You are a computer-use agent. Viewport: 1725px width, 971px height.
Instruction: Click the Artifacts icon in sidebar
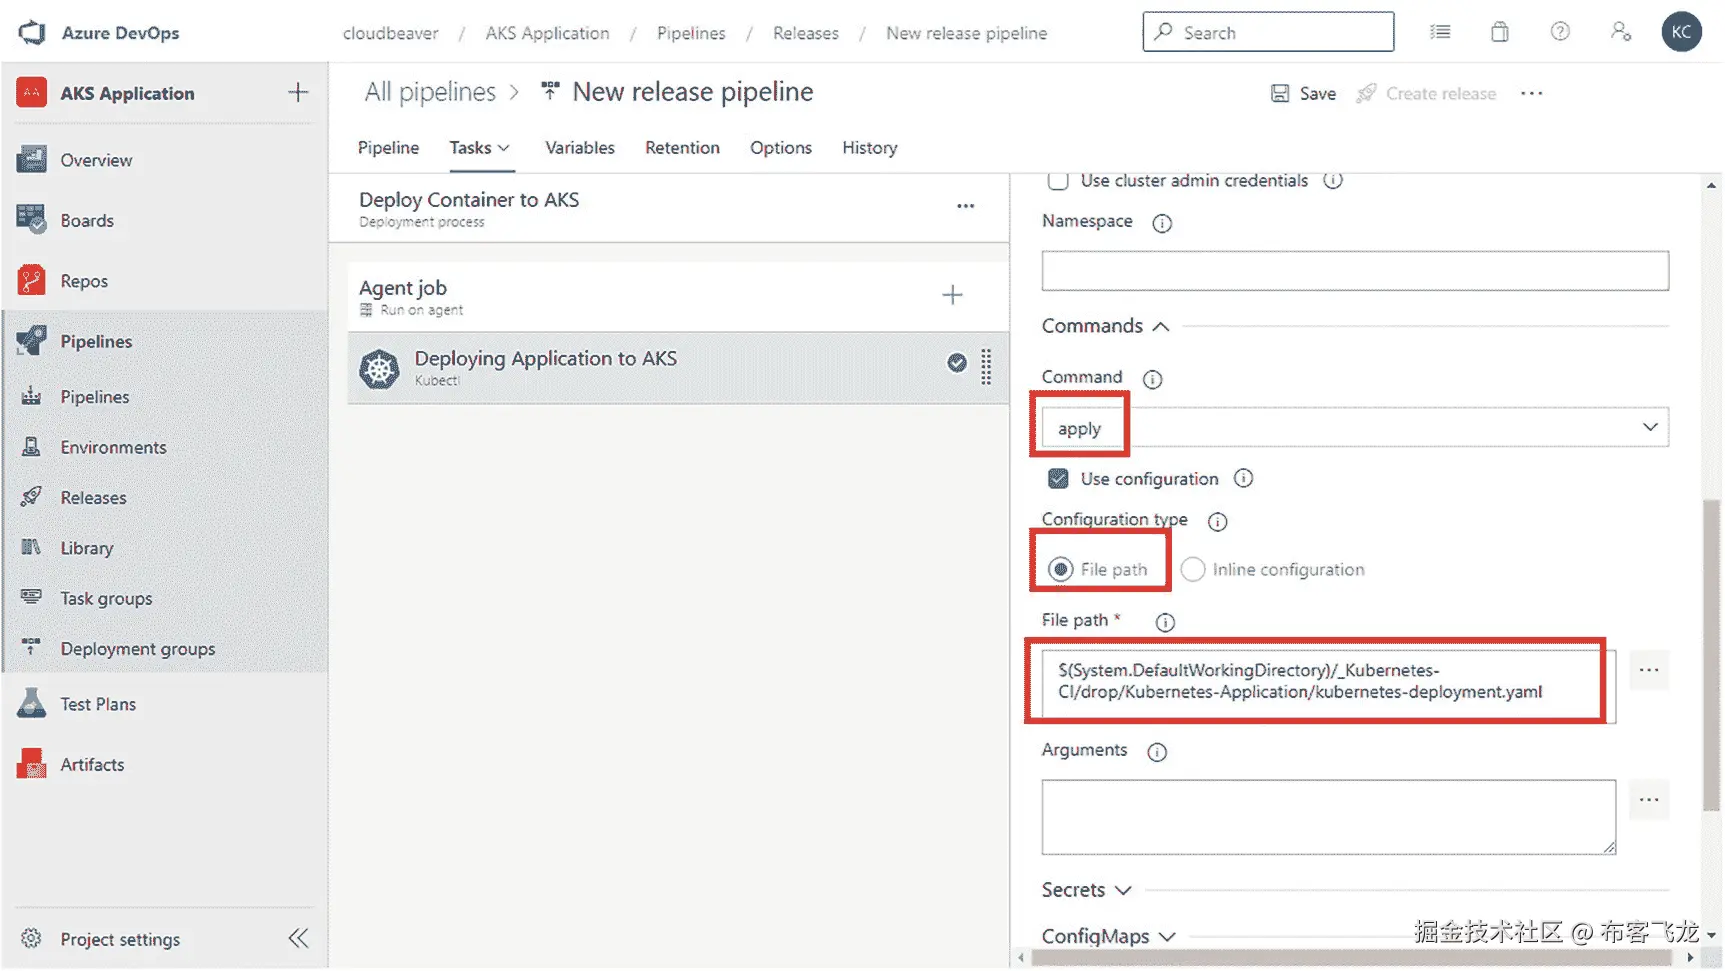point(31,764)
